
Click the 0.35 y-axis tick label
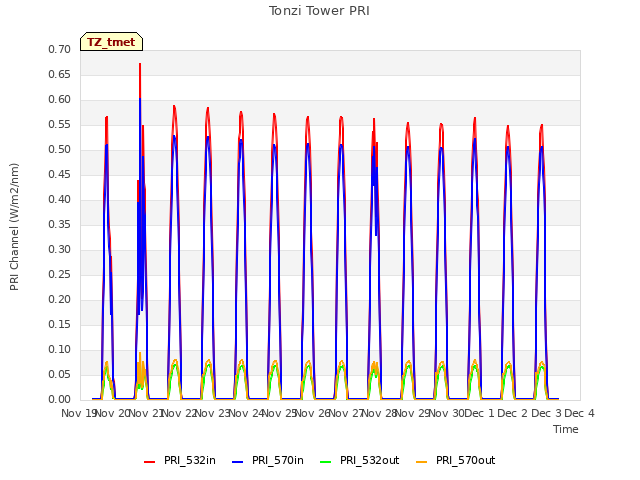pyautogui.click(x=60, y=224)
